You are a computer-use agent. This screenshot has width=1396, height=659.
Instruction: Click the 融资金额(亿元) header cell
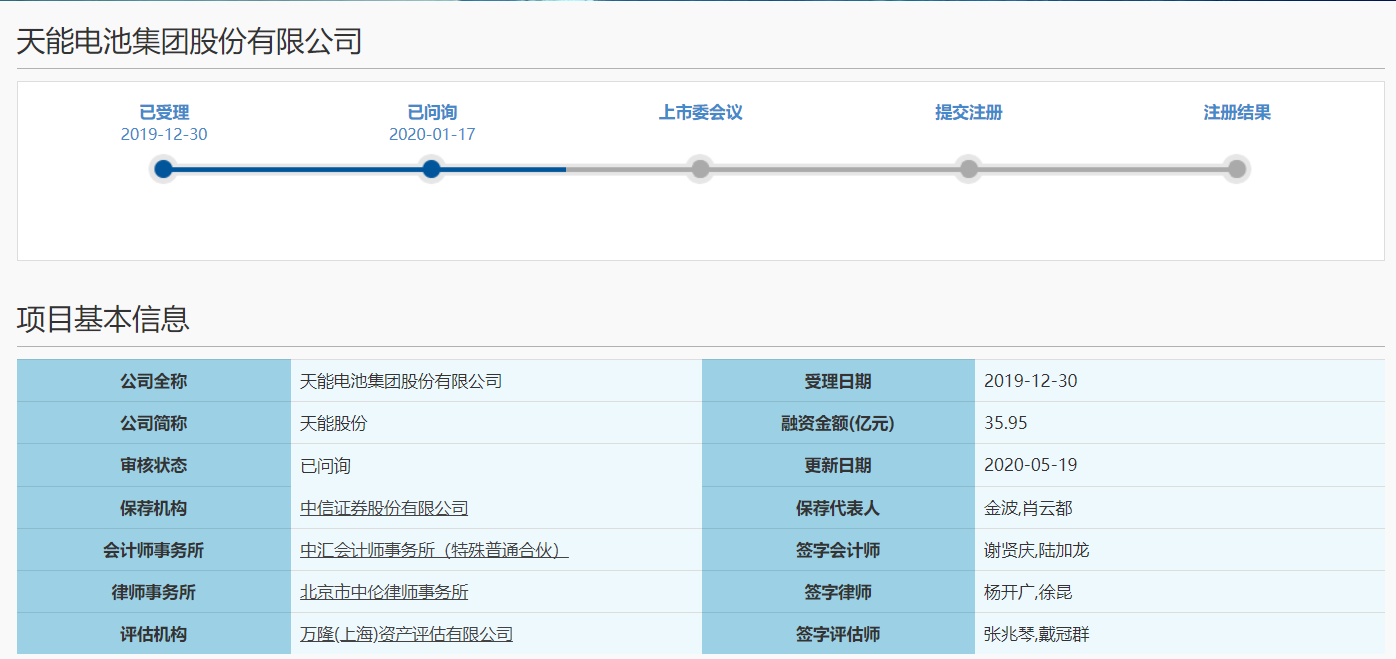click(838, 423)
